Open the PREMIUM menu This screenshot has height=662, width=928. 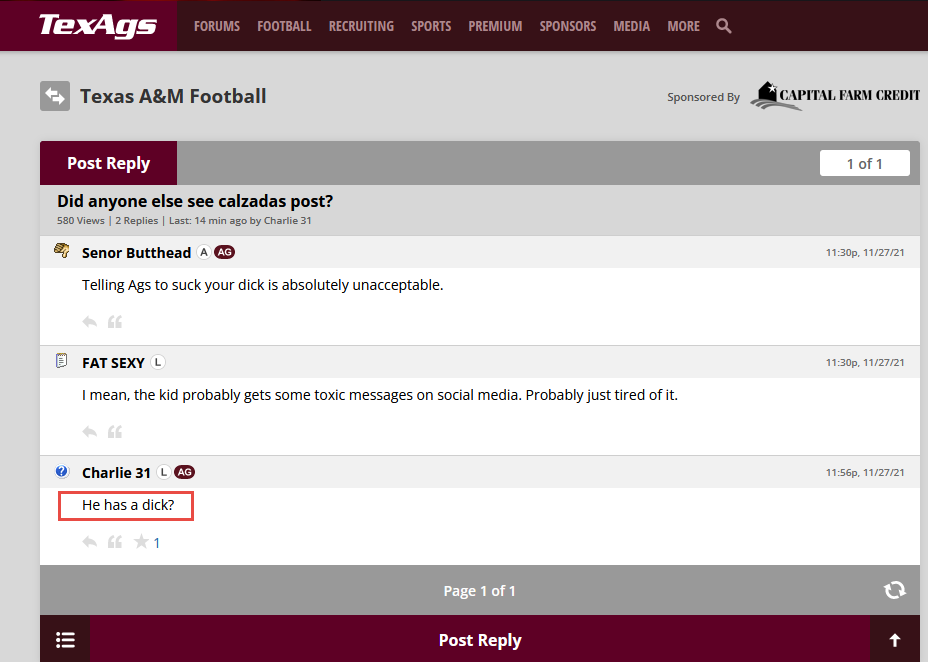point(495,26)
